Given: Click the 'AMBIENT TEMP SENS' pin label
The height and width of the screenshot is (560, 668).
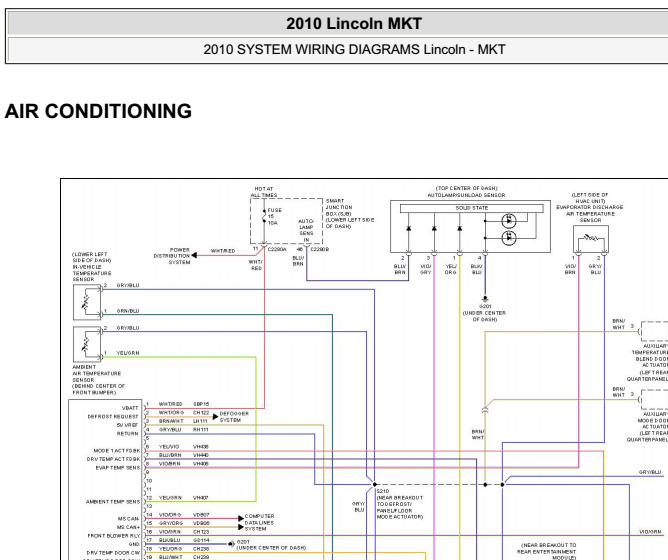Looking at the screenshot, I should click(x=113, y=502).
